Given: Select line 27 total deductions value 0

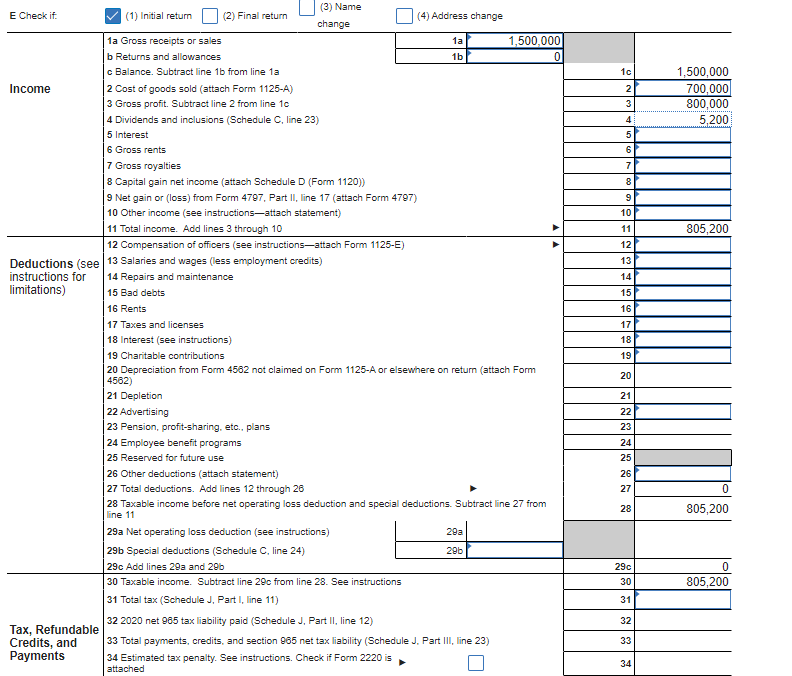Looking at the screenshot, I should point(725,489).
